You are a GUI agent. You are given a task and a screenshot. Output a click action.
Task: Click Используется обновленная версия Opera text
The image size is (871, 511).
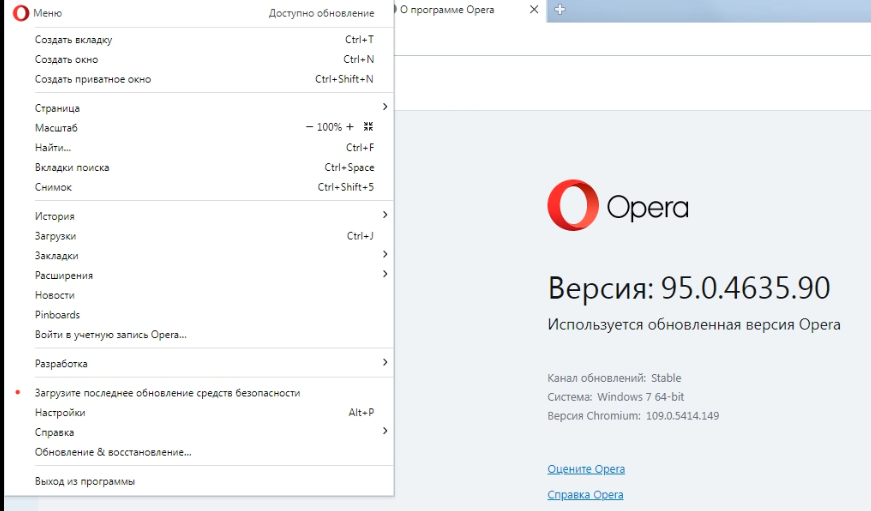[x=694, y=324]
